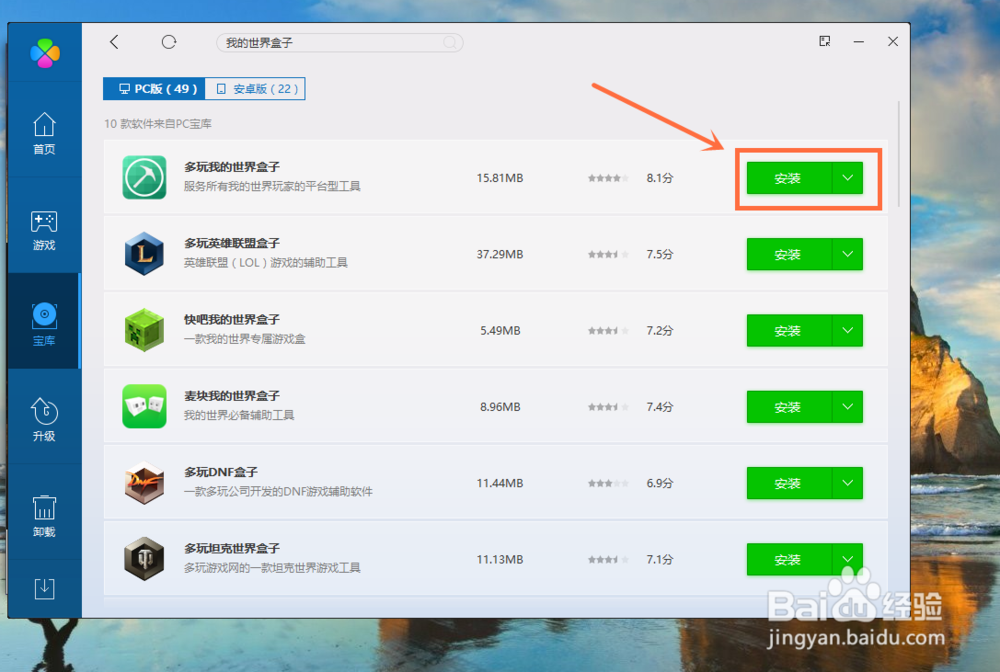Expand install options for 多玩DNF盒子

click(848, 483)
